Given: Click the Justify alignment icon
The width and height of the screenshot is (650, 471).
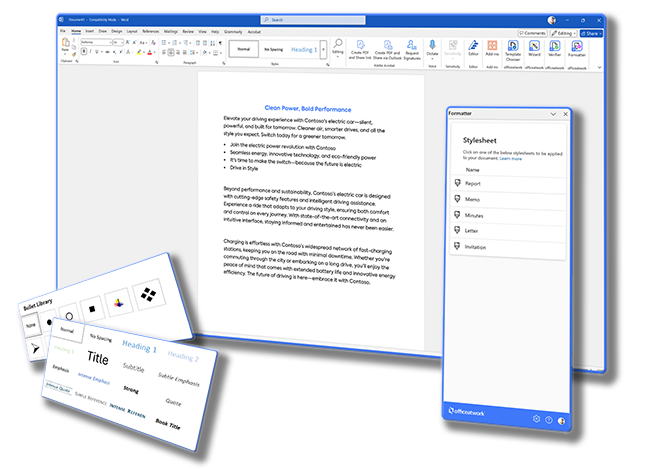Looking at the screenshot, I should pyautogui.click(x=184, y=52).
